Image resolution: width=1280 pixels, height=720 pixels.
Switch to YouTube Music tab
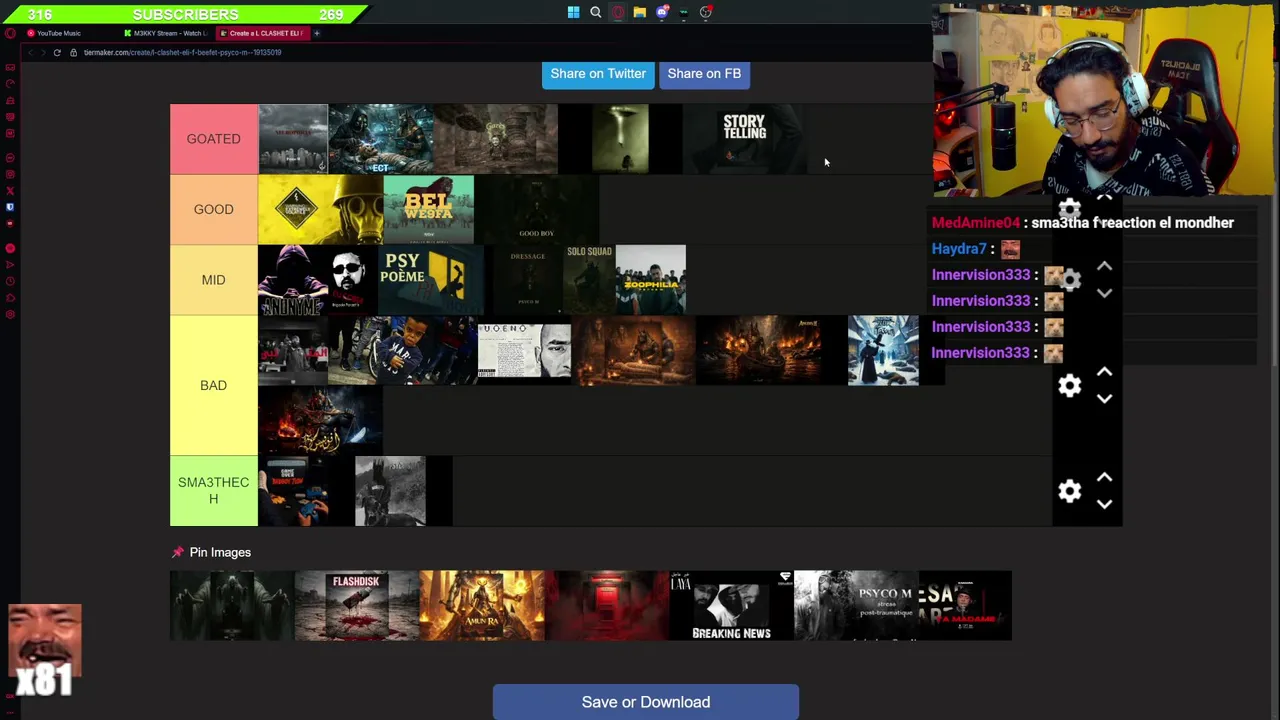(60, 33)
